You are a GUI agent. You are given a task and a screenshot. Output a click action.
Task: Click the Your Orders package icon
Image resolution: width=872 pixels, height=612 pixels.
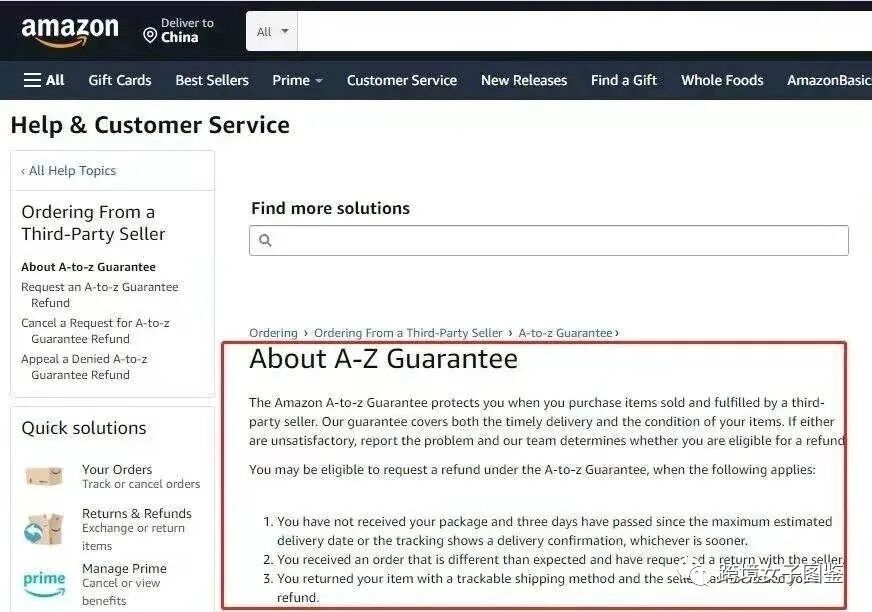pyautogui.click(x=44, y=477)
